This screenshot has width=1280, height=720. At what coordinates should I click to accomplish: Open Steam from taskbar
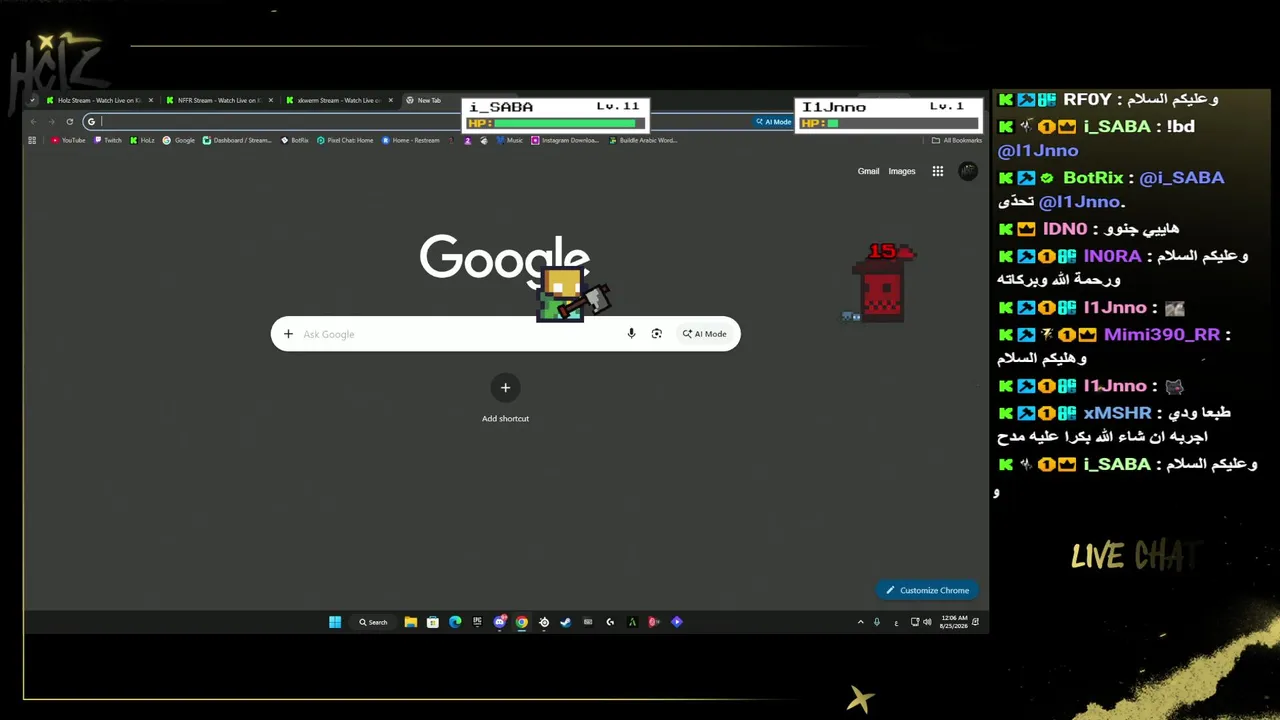[x=566, y=622]
